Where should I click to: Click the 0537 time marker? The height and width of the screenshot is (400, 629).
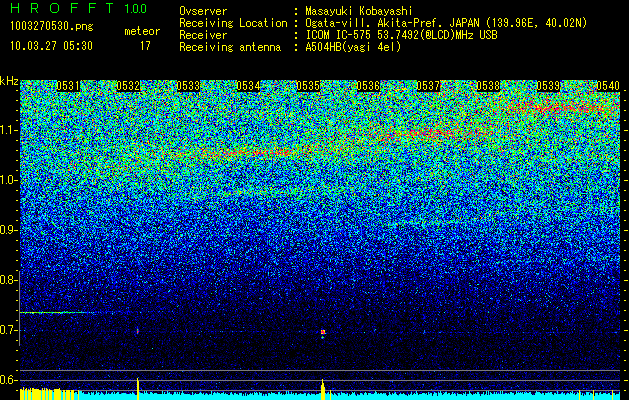428,86
